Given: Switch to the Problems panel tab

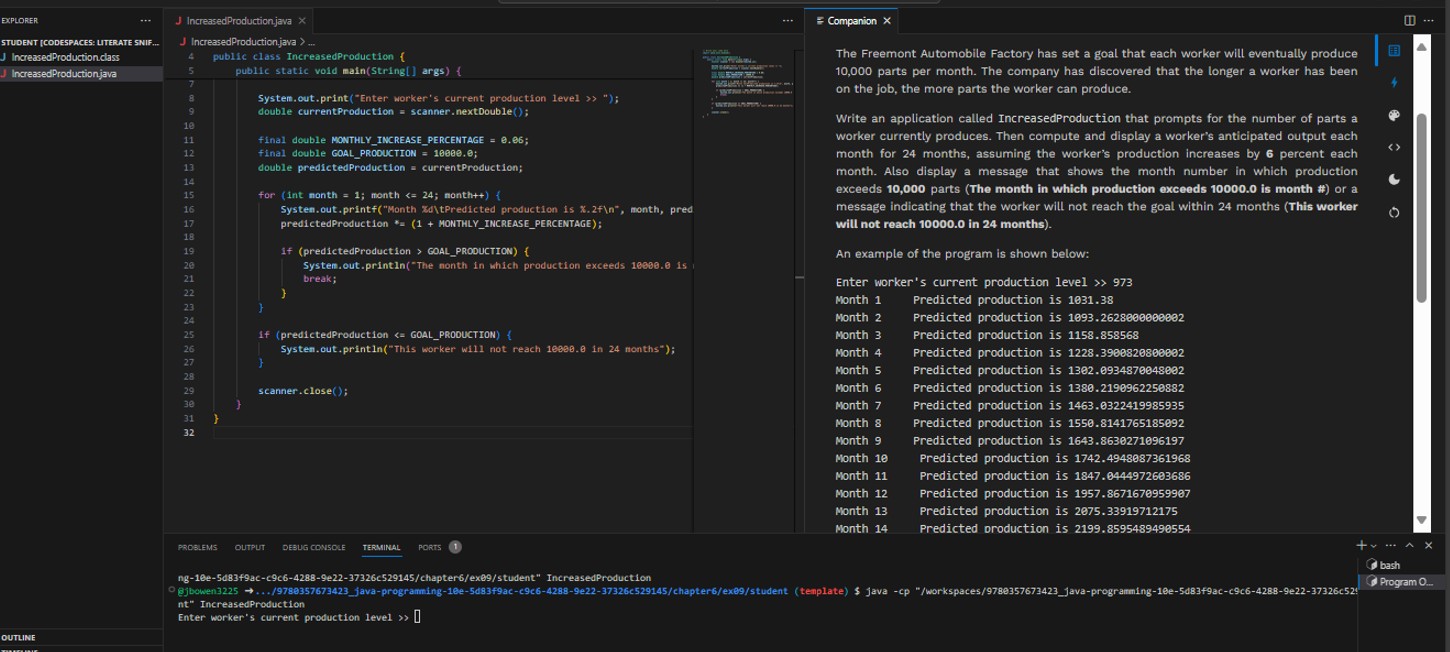Looking at the screenshot, I should (197, 548).
